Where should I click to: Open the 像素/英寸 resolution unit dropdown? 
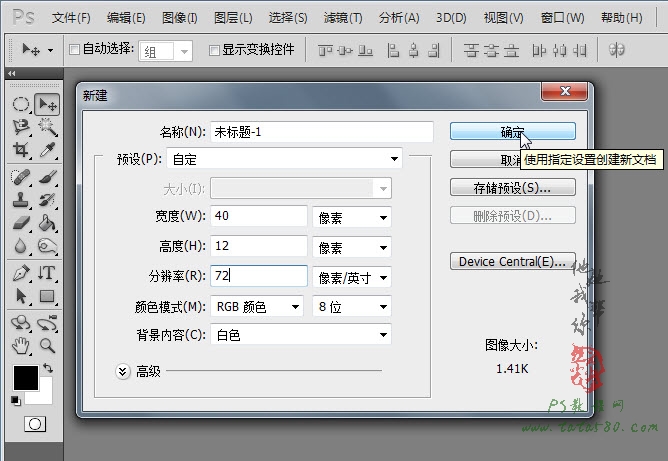352,278
